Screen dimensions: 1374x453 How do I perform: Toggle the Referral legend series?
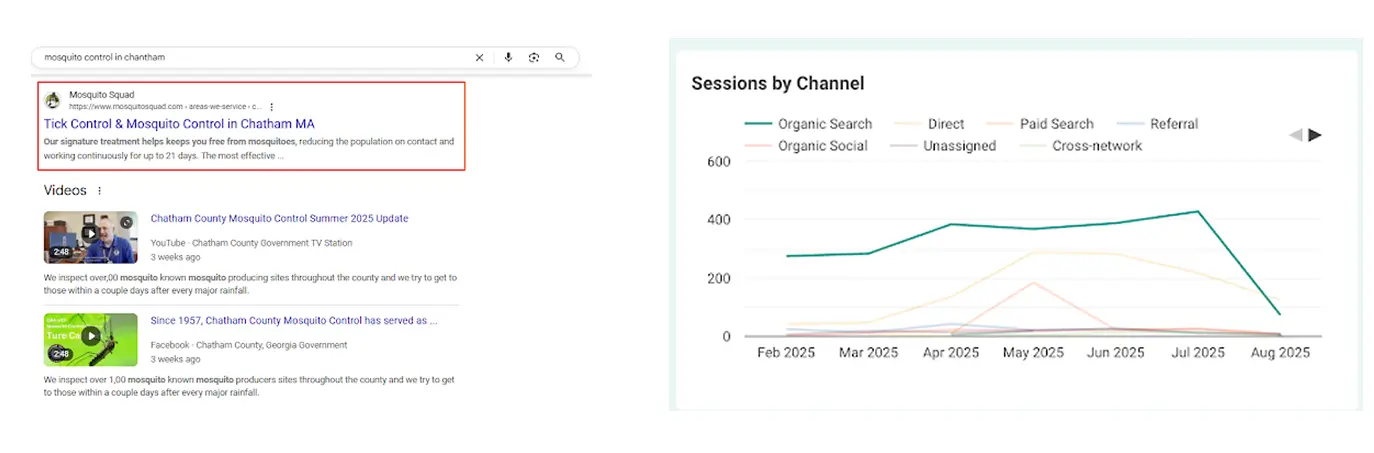pyautogui.click(x=1156, y=124)
